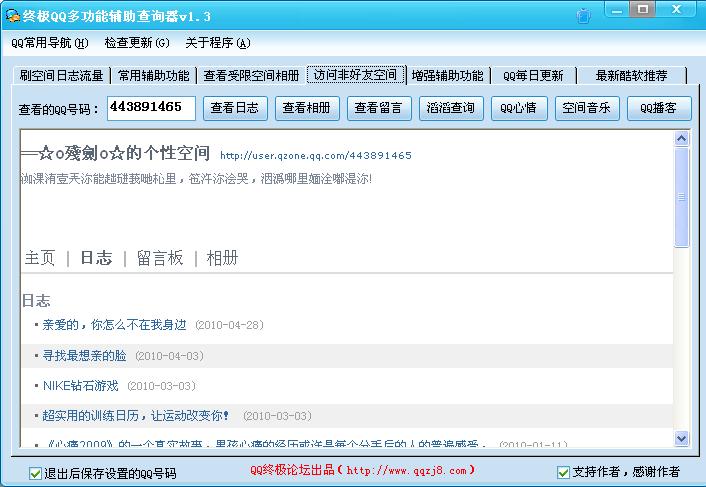Go to the 主页 page link
The height and width of the screenshot is (487, 706).
pos(40,258)
